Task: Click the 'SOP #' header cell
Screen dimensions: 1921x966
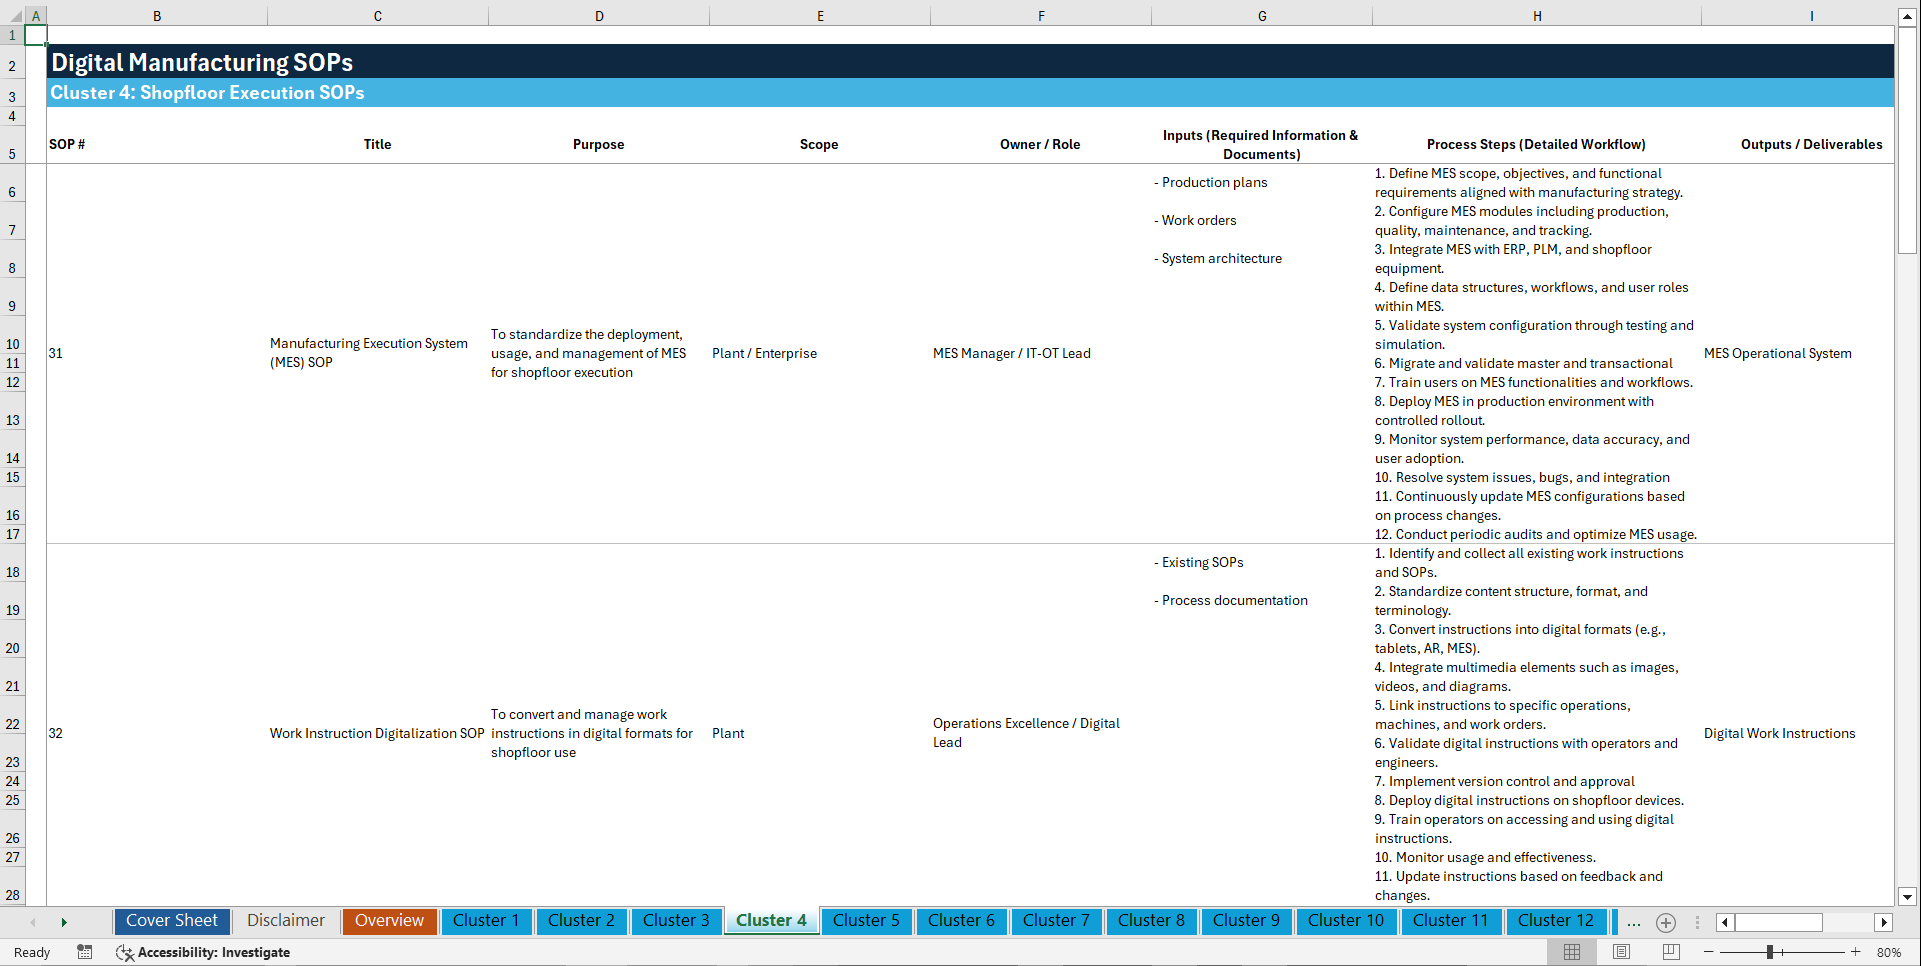Action: tap(67, 144)
